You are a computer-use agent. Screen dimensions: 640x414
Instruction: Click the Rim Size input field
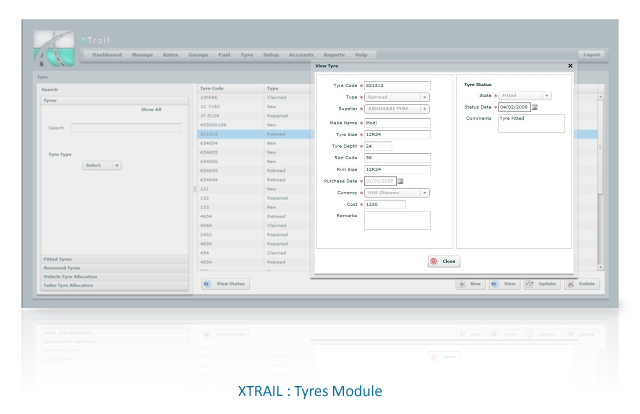397,169
